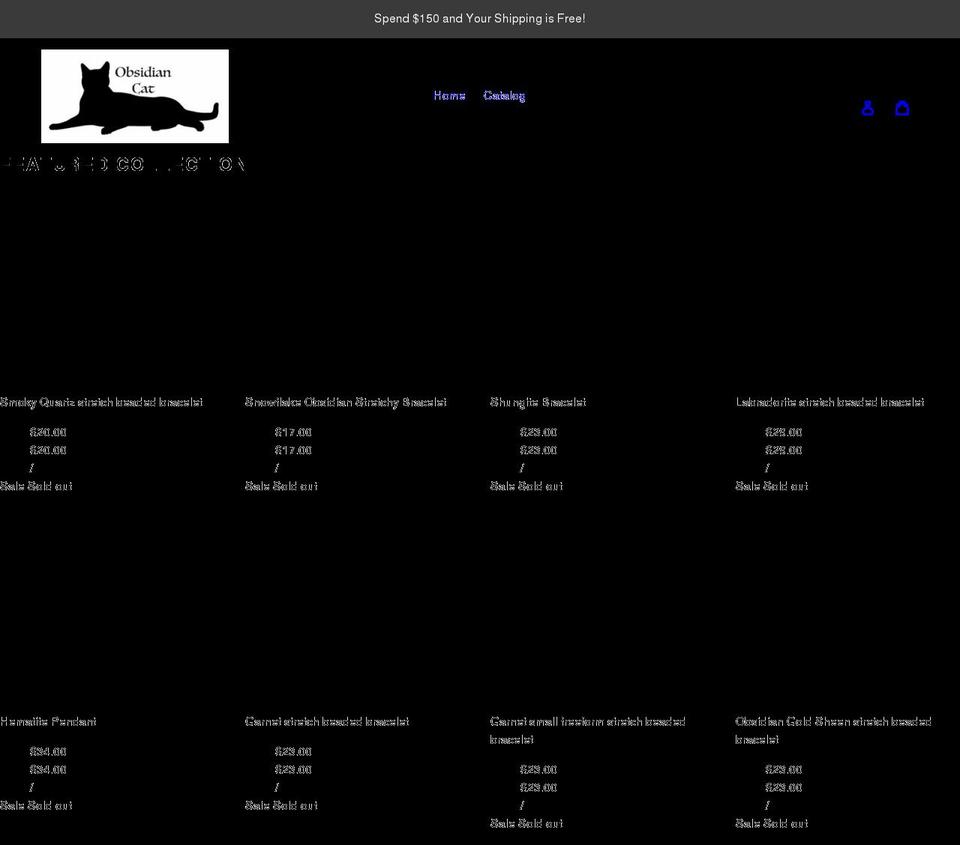Open the Catalog menu item
960x845 pixels.
(504, 95)
